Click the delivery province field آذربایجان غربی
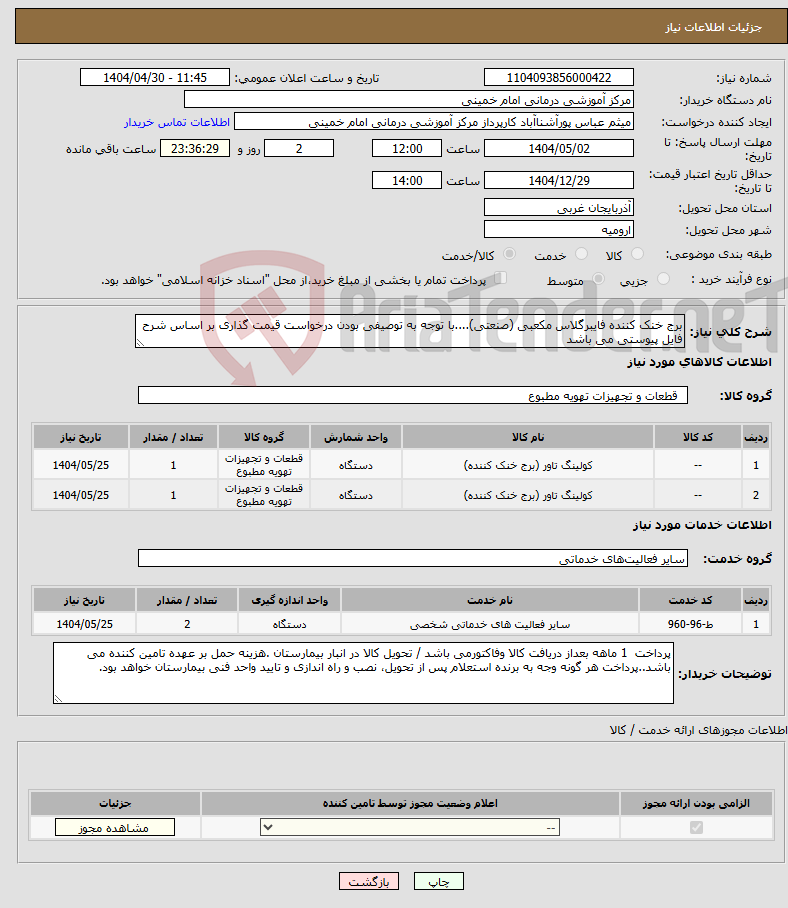The height and width of the screenshot is (908, 788). coord(559,208)
